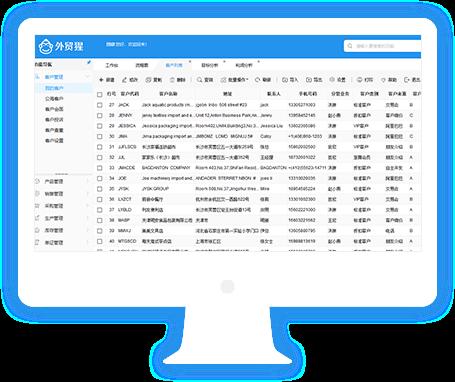This screenshot has height=382, width=455.
Task: Open the 目标分析 tab
Action: pyautogui.click(x=210, y=65)
